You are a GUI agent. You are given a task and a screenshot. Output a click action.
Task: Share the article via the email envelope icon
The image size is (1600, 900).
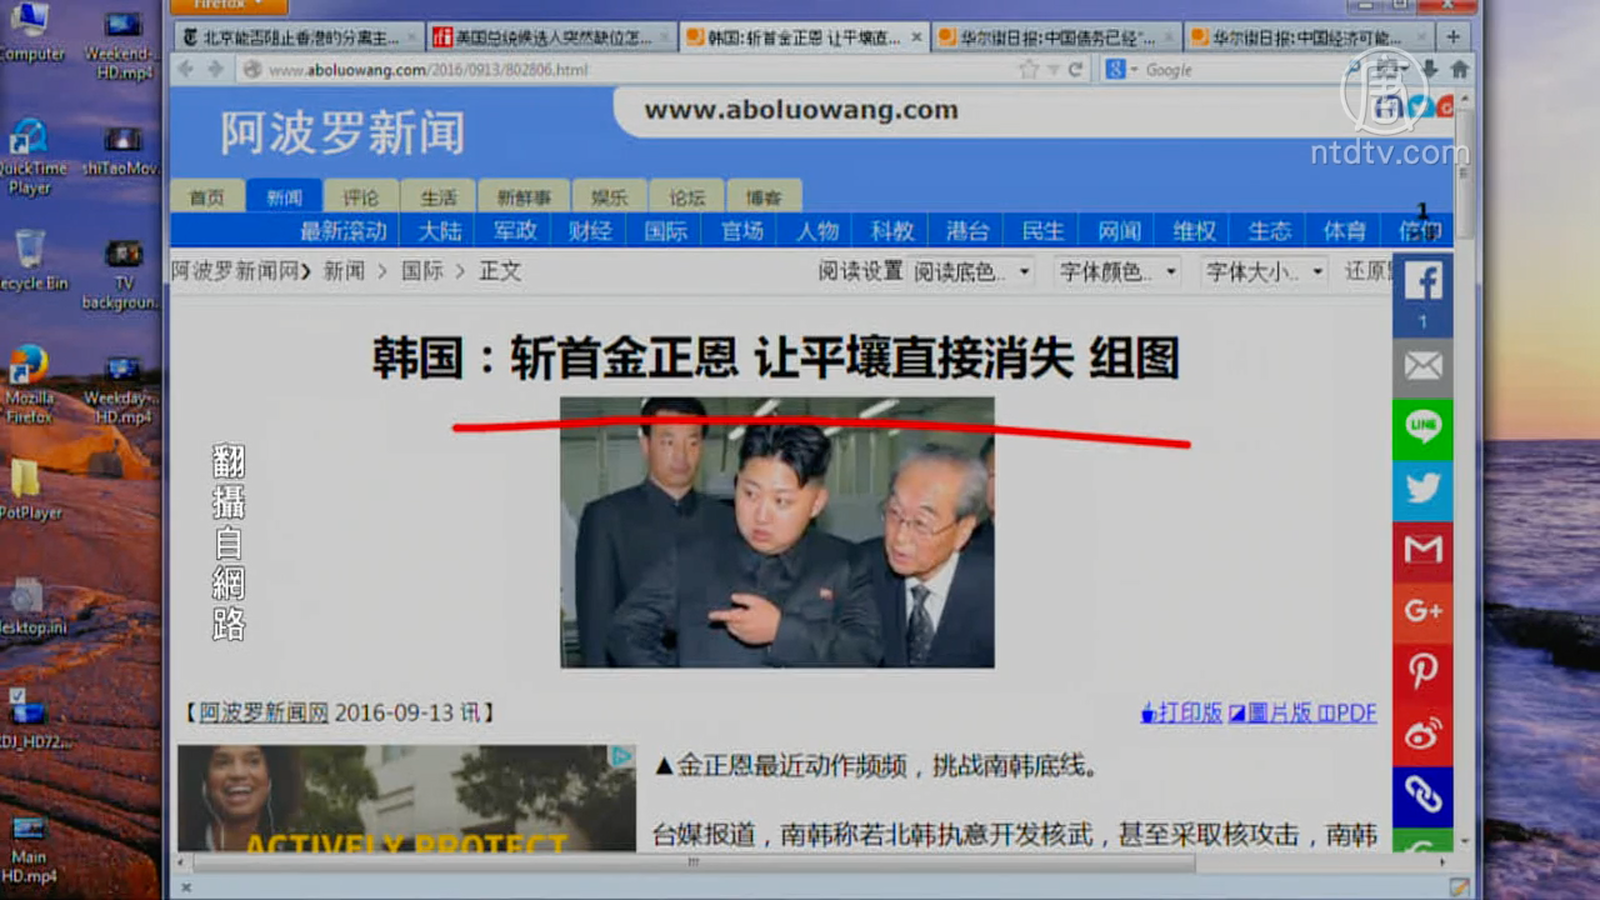(1422, 367)
